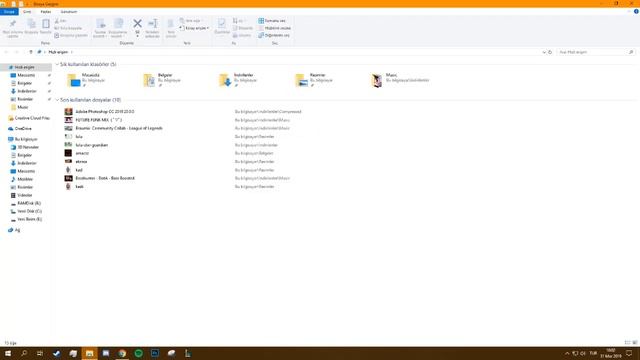
Task: Open the Yeni öğe (New item) dropdown
Action: [191, 21]
